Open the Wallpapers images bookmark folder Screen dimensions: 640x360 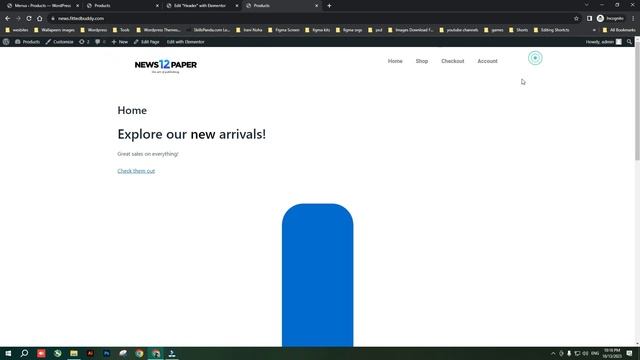[54, 30]
